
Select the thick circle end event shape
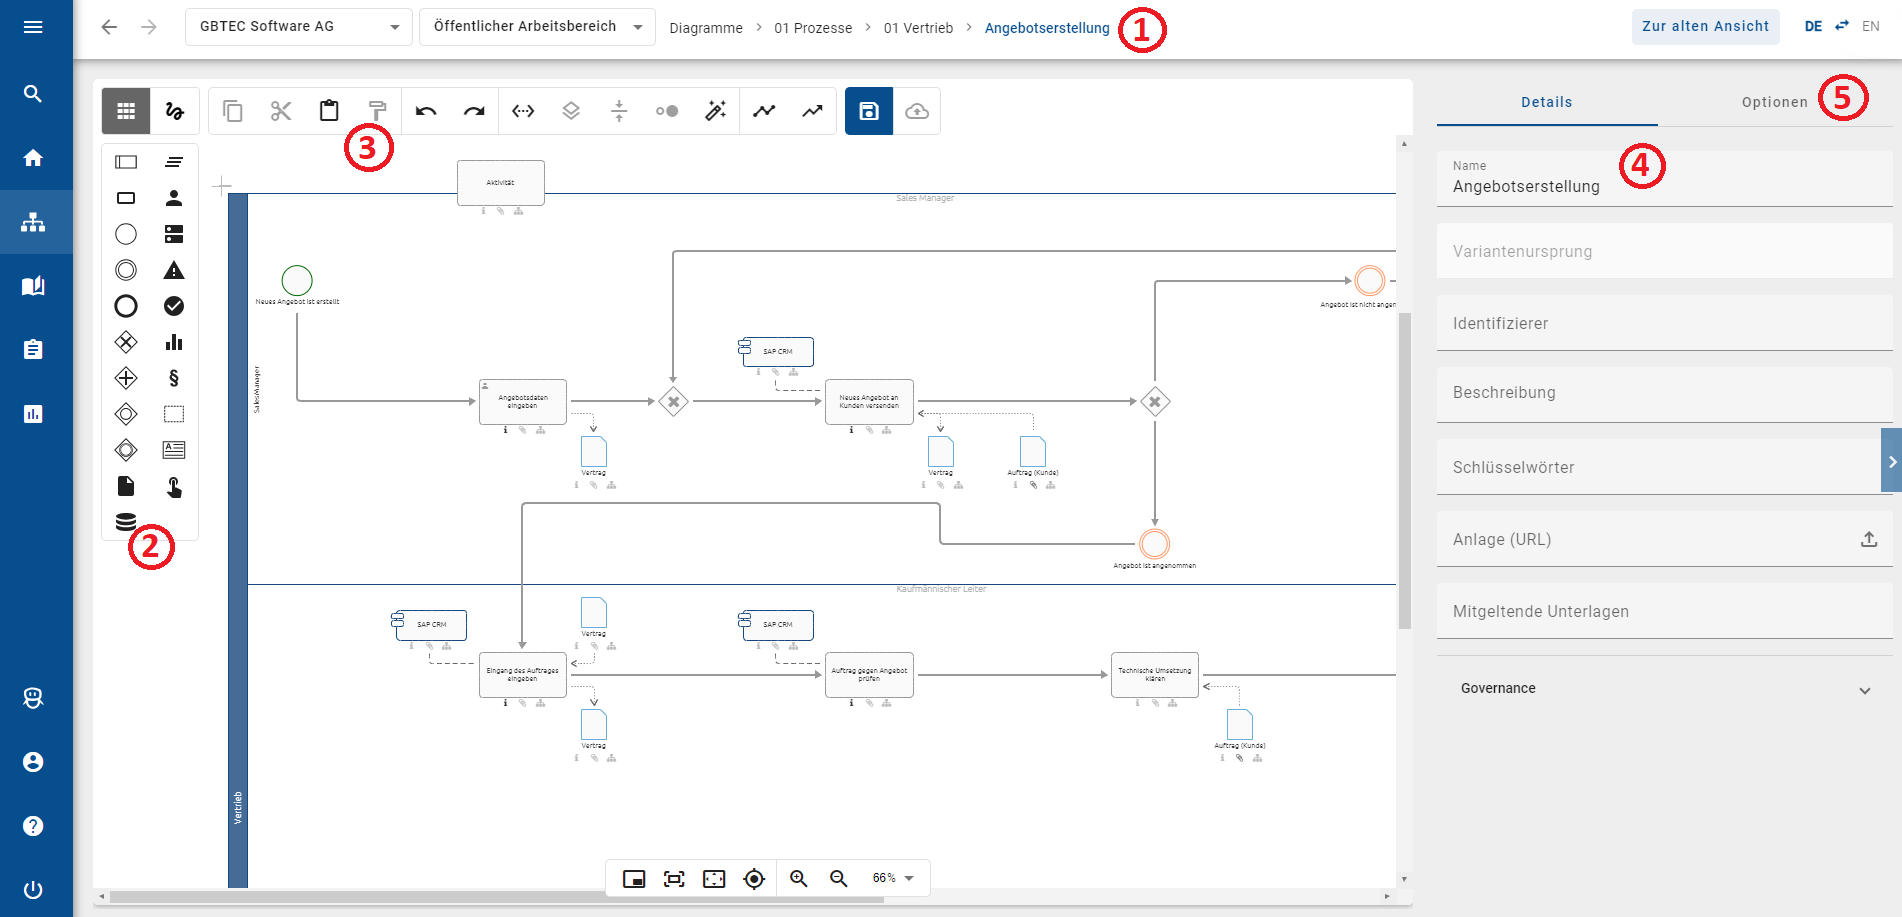point(126,306)
